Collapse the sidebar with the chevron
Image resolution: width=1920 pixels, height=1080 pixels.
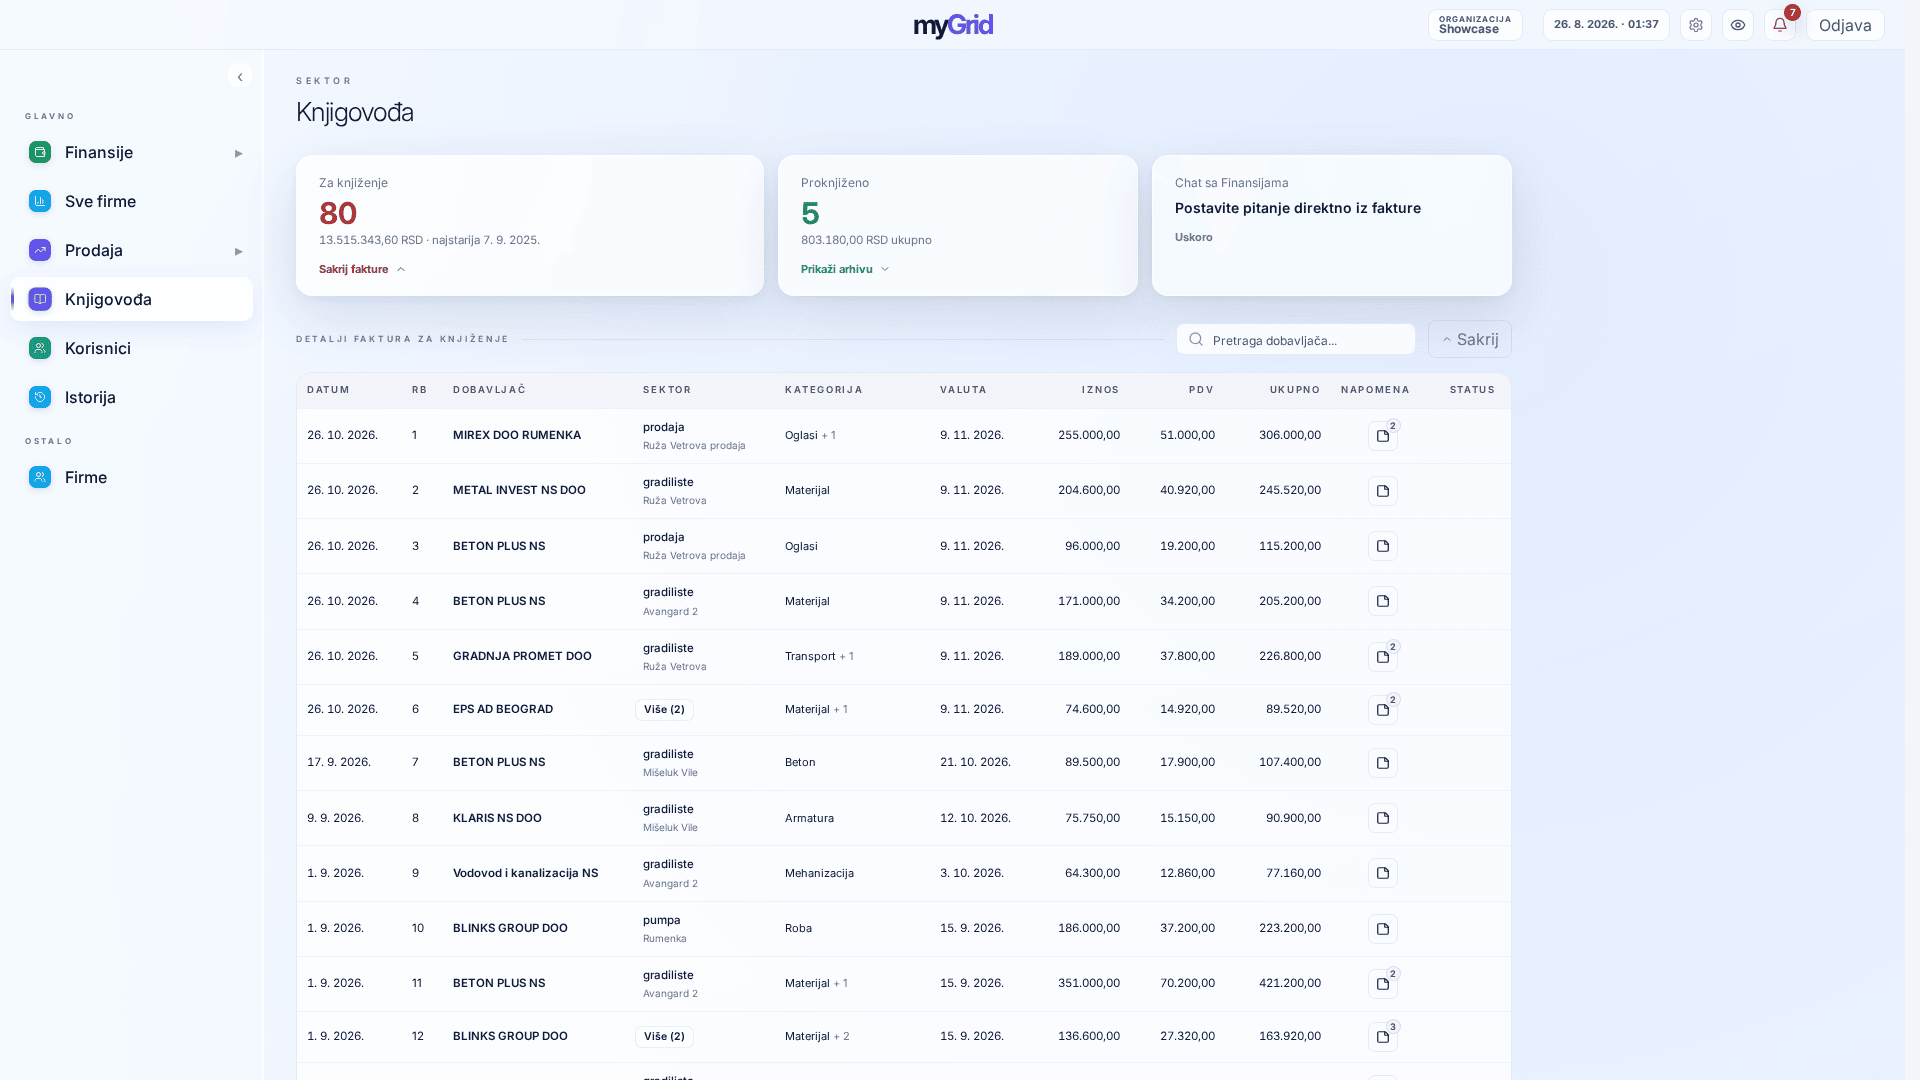[240, 77]
